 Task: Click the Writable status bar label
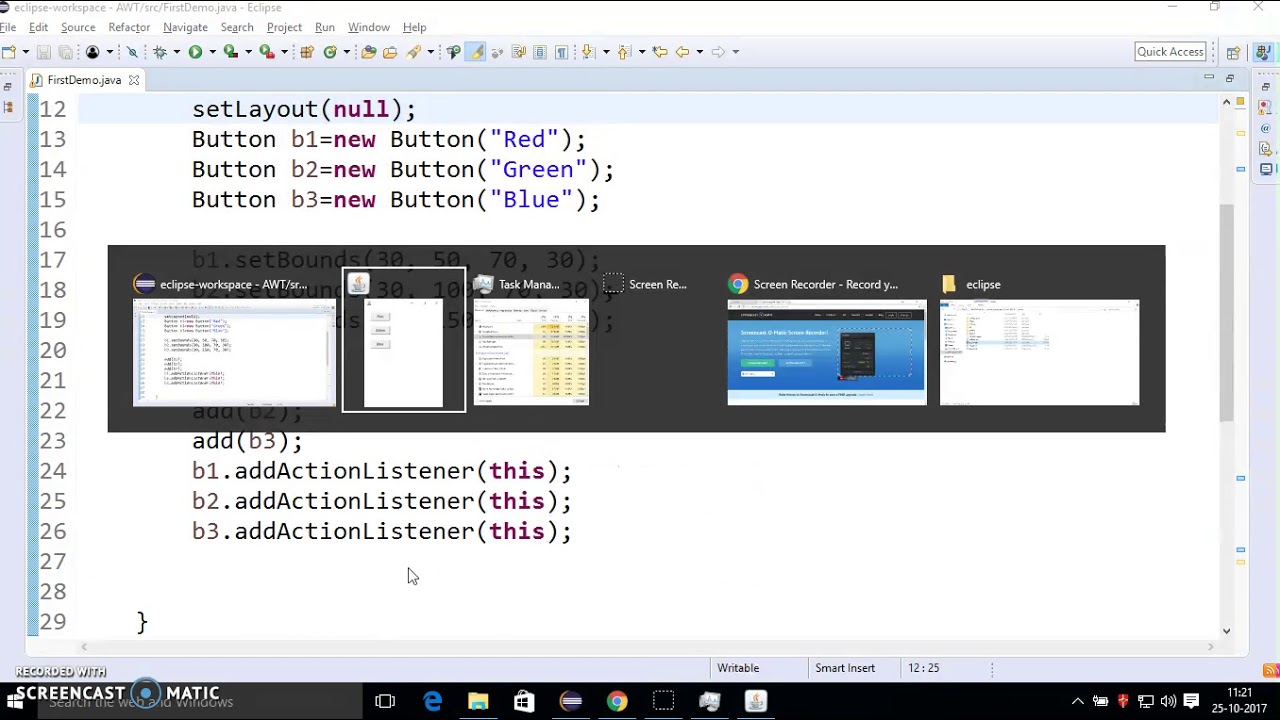click(x=738, y=668)
